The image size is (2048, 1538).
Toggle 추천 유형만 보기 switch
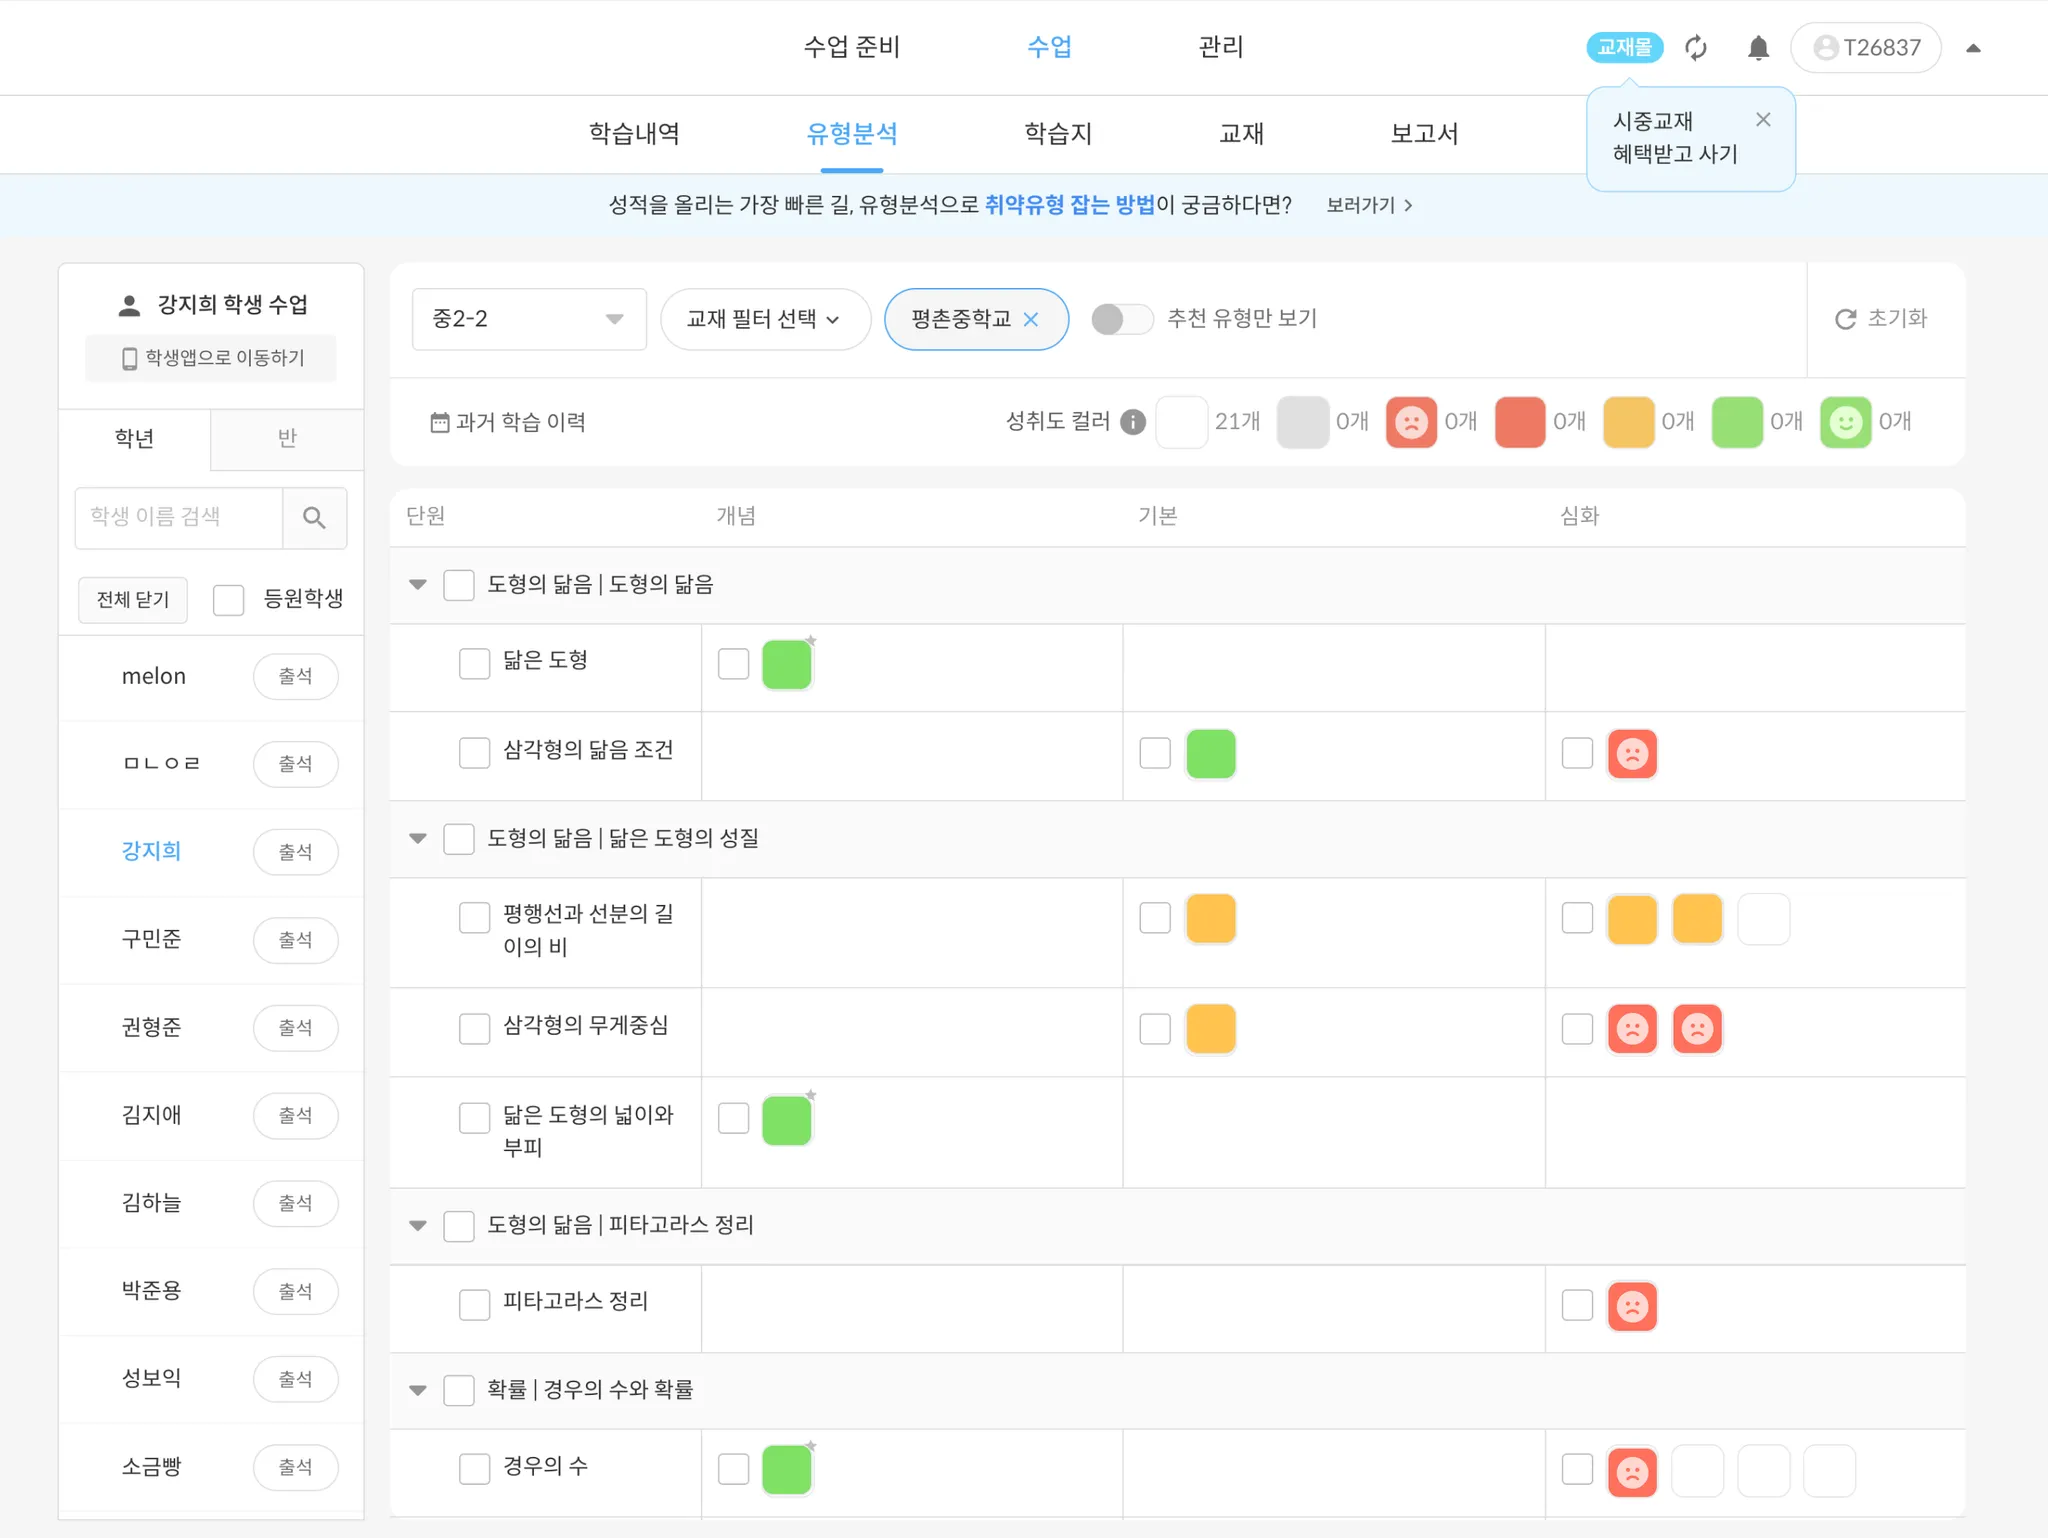pos(1121,319)
